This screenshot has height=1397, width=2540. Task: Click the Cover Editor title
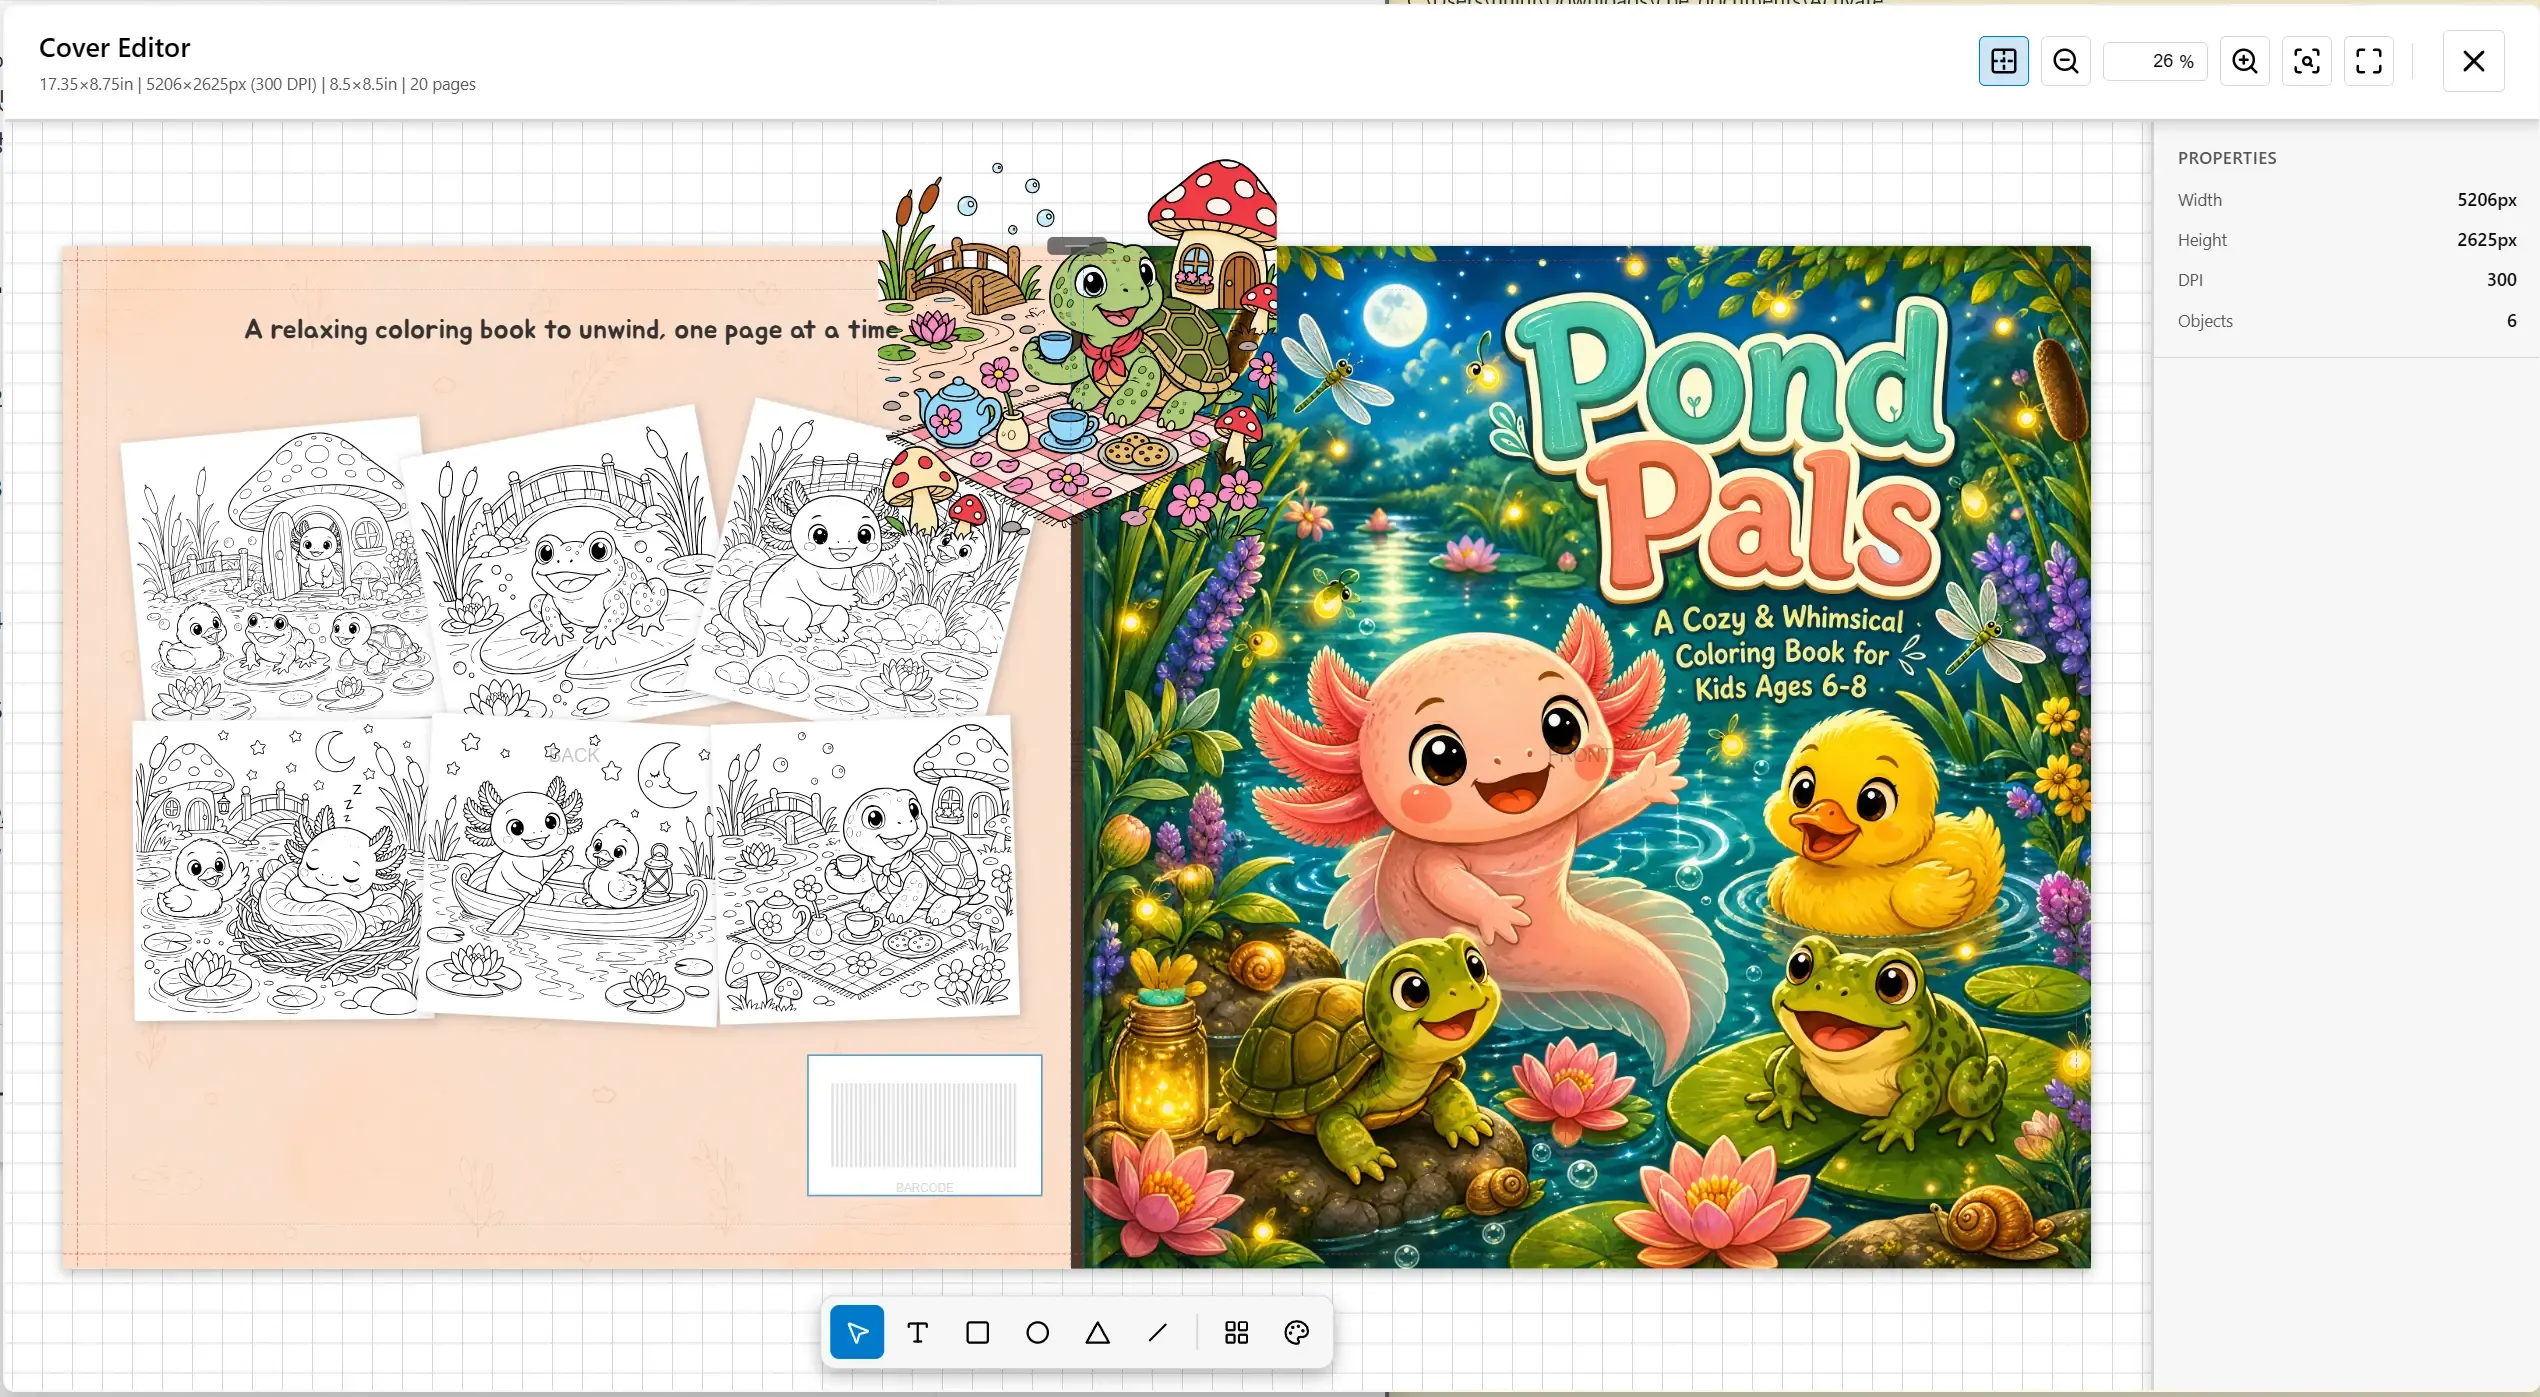click(x=114, y=48)
